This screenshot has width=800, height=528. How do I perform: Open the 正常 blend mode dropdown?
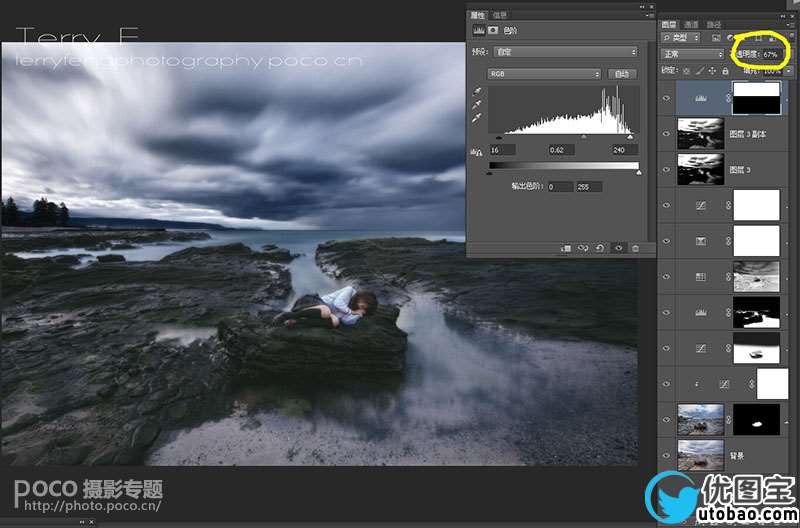tap(692, 54)
